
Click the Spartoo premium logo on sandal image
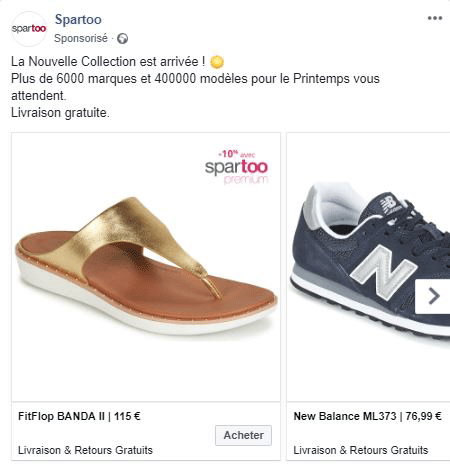click(236, 171)
